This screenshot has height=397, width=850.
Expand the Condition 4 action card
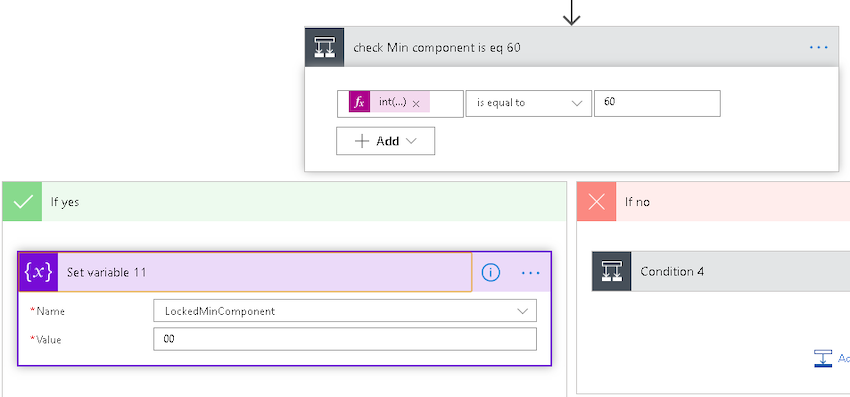point(721,271)
